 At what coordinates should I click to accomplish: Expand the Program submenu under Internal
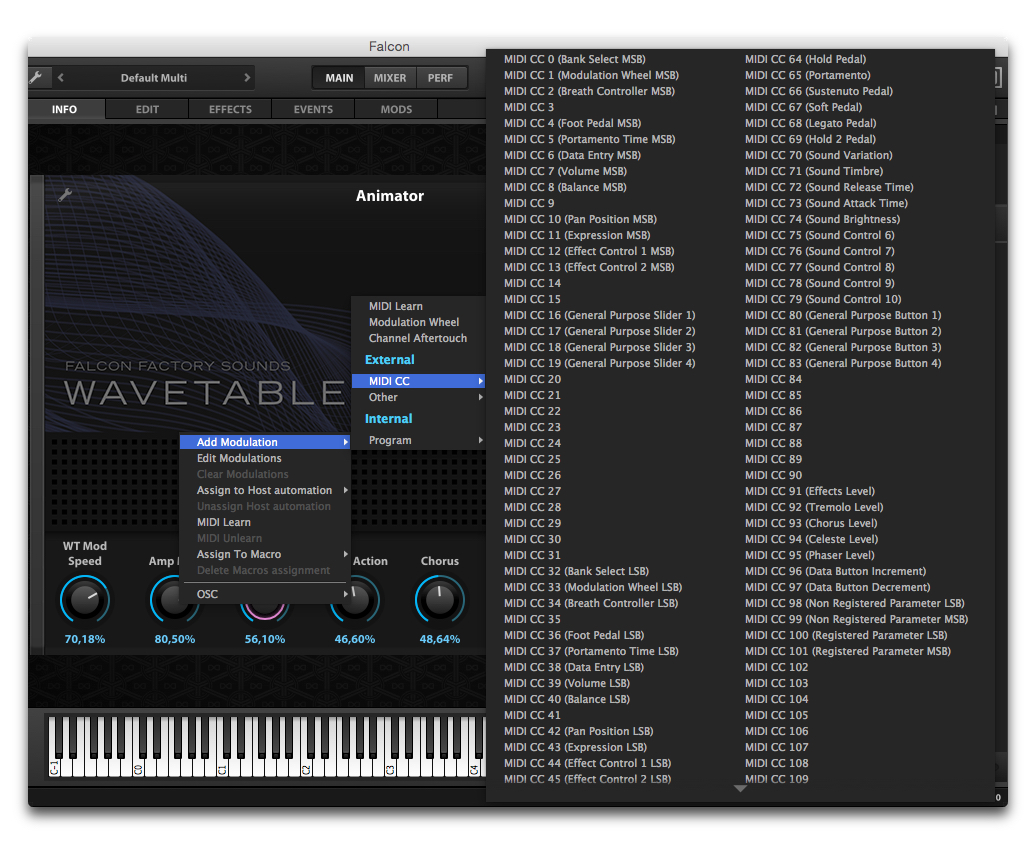point(418,440)
